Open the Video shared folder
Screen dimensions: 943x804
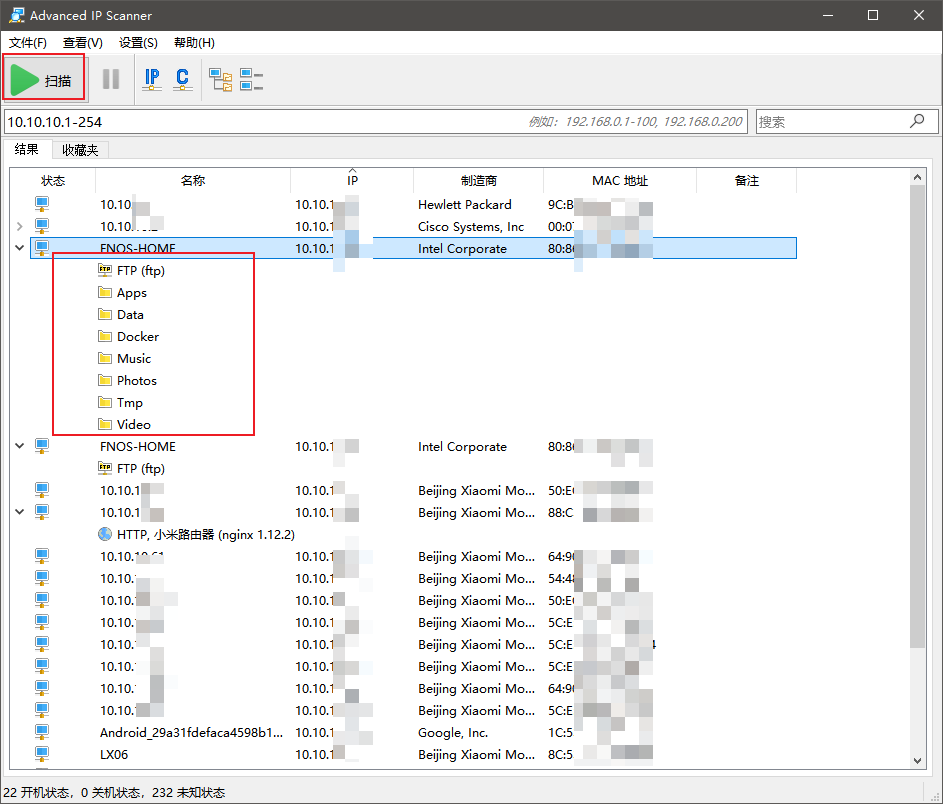[x=134, y=425]
